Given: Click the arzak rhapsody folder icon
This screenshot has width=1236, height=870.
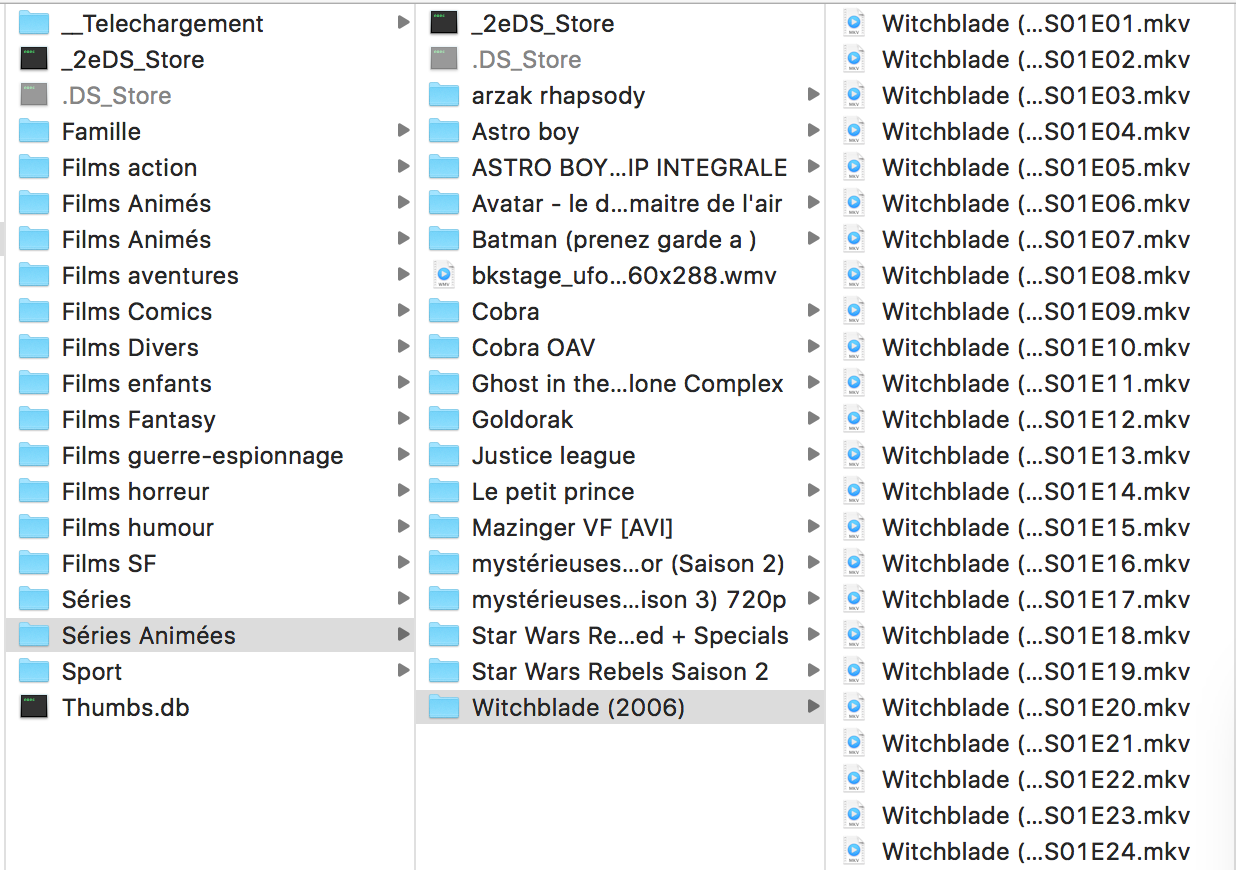Looking at the screenshot, I should 444,95.
